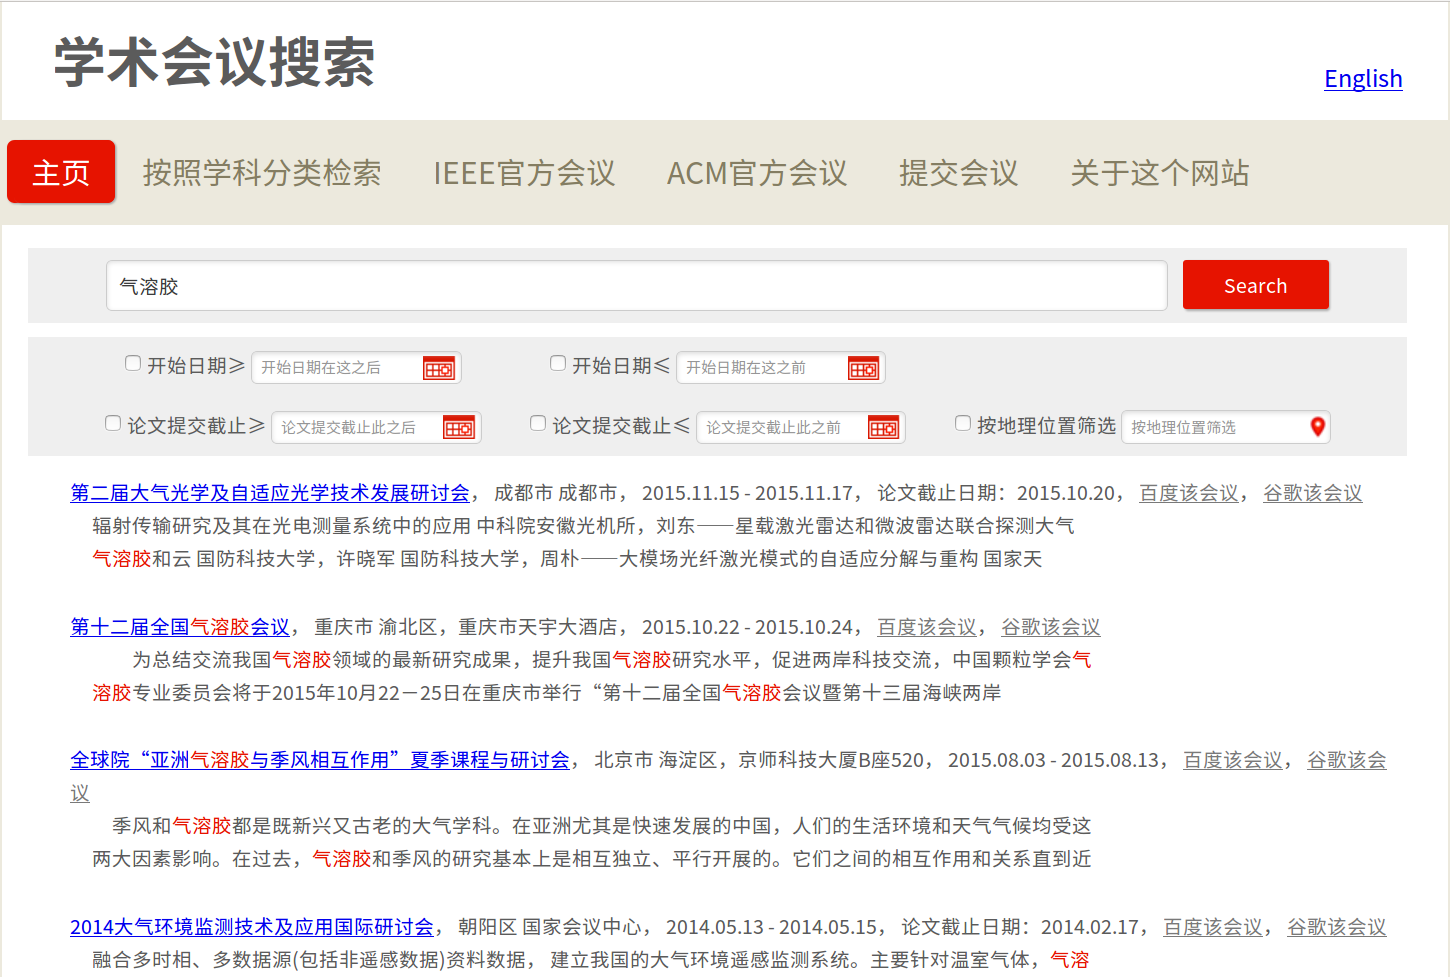This screenshot has width=1450, height=977.
Task: Check the 按地理位置筛选 option
Action: (x=962, y=422)
